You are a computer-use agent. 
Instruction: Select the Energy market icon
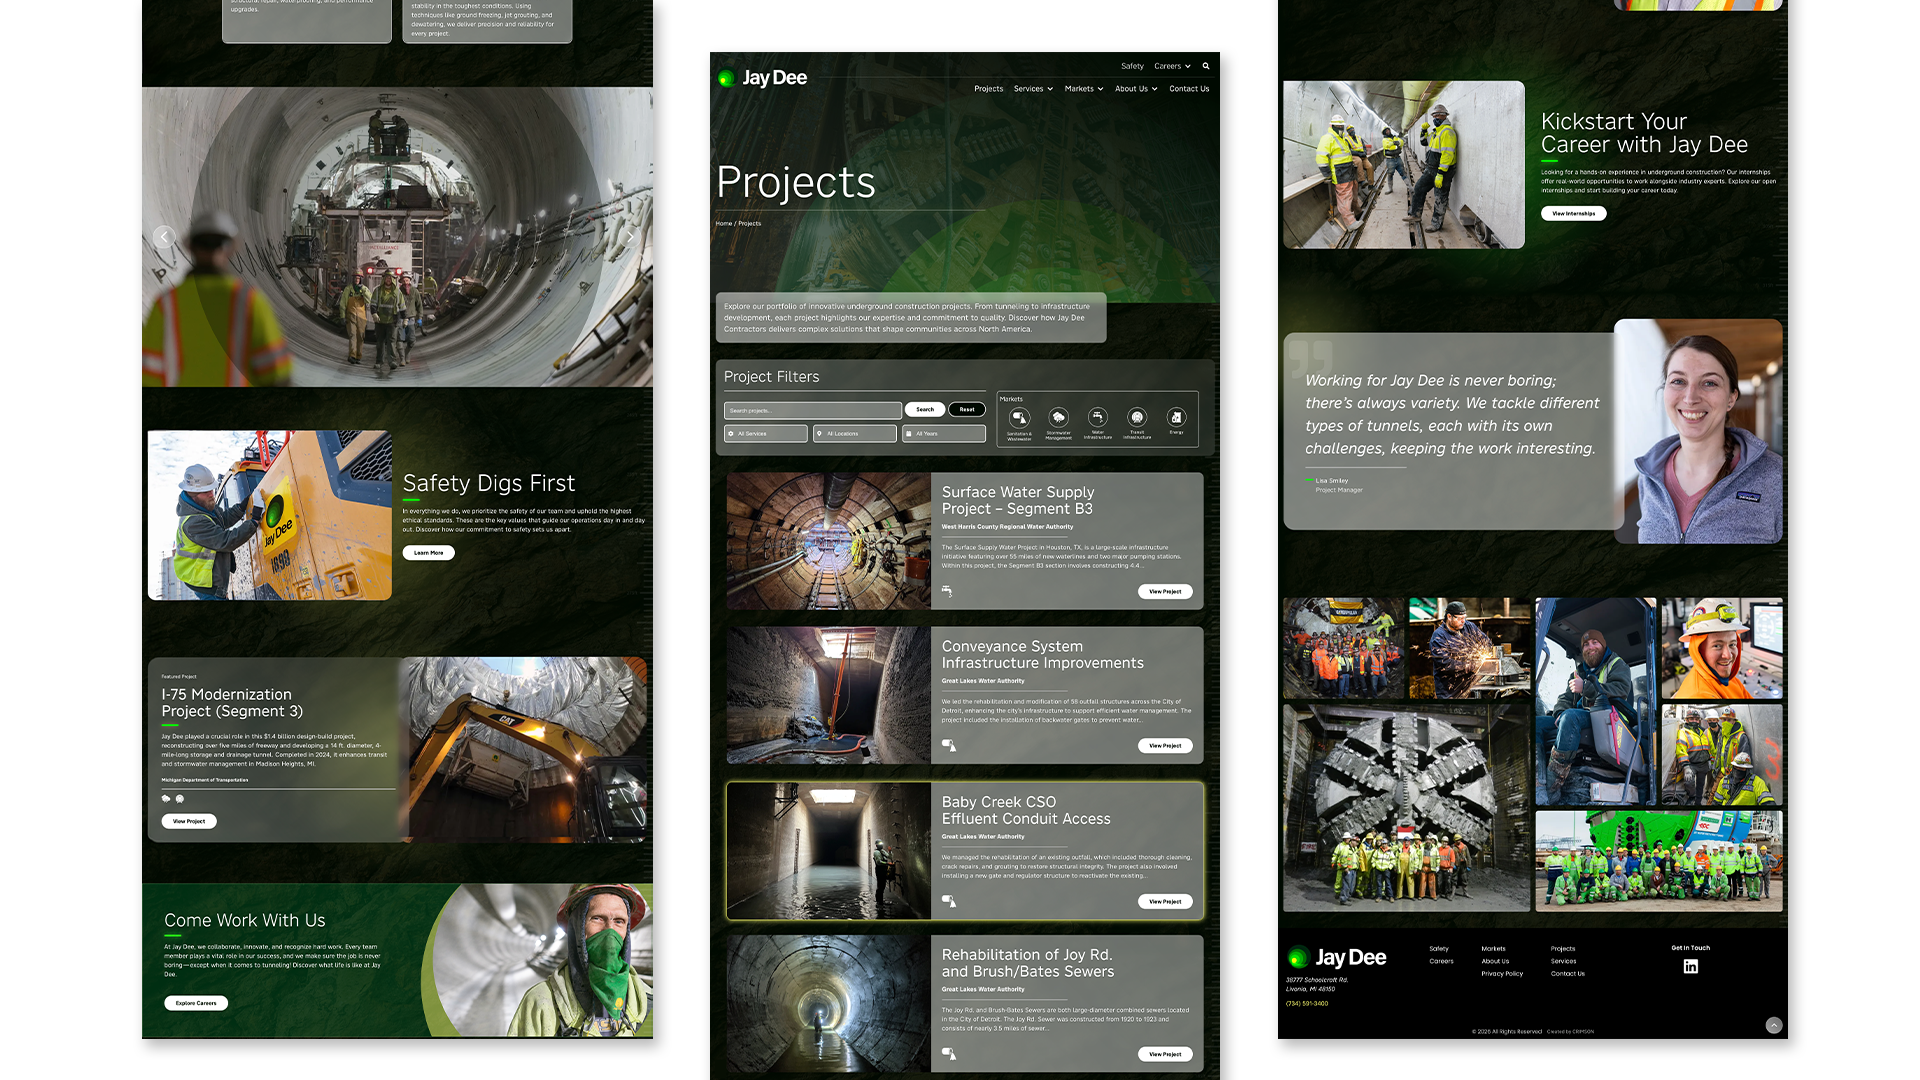pos(1176,417)
